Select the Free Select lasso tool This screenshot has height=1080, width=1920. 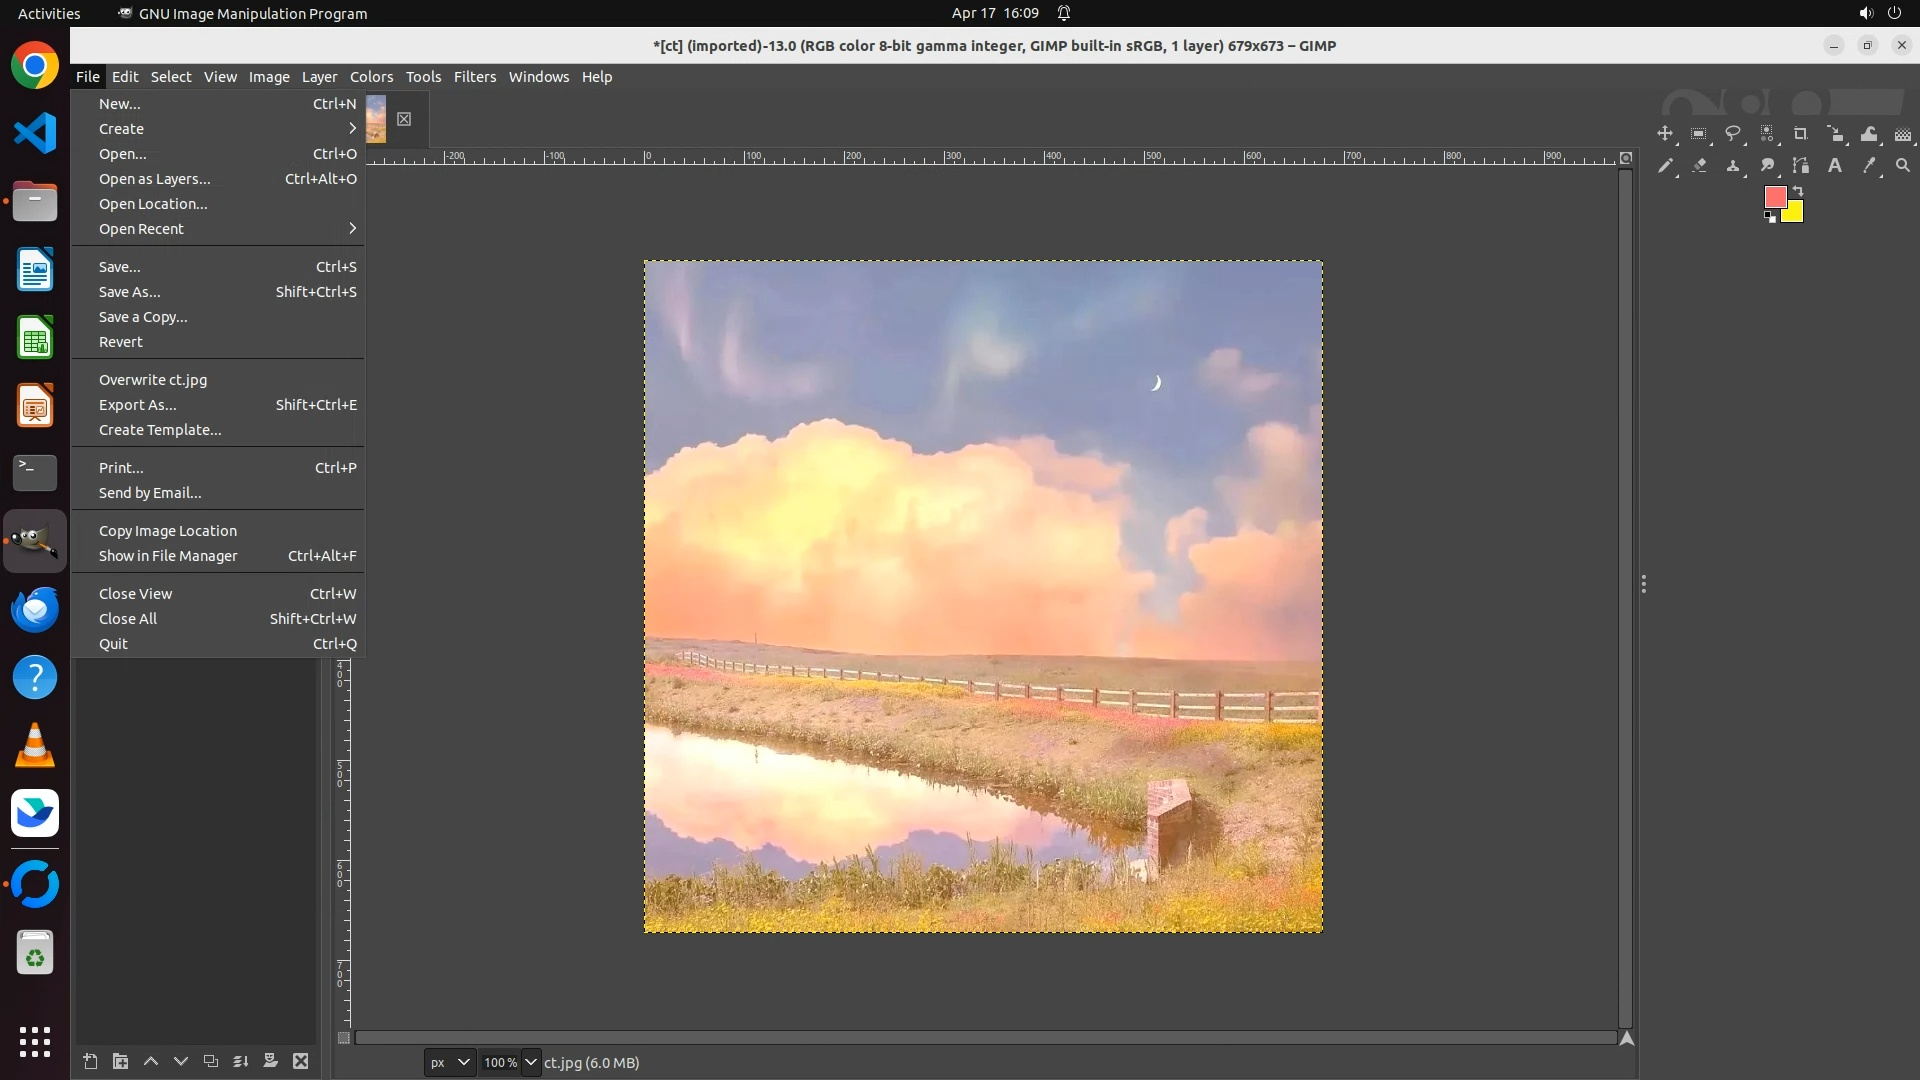click(x=1733, y=134)
